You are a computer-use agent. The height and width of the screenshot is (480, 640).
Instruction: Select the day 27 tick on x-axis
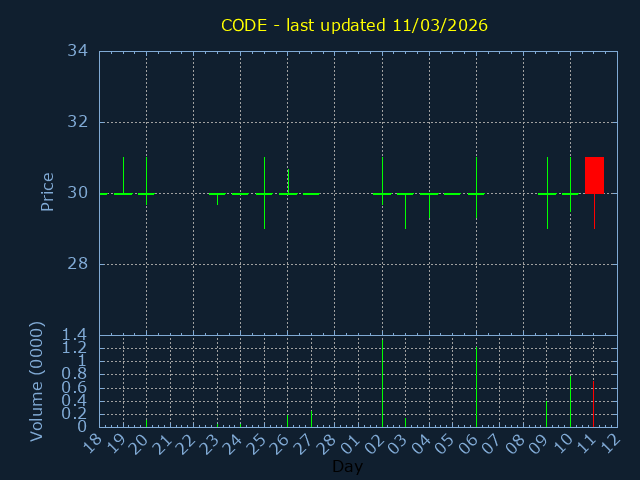click(306, 442)
